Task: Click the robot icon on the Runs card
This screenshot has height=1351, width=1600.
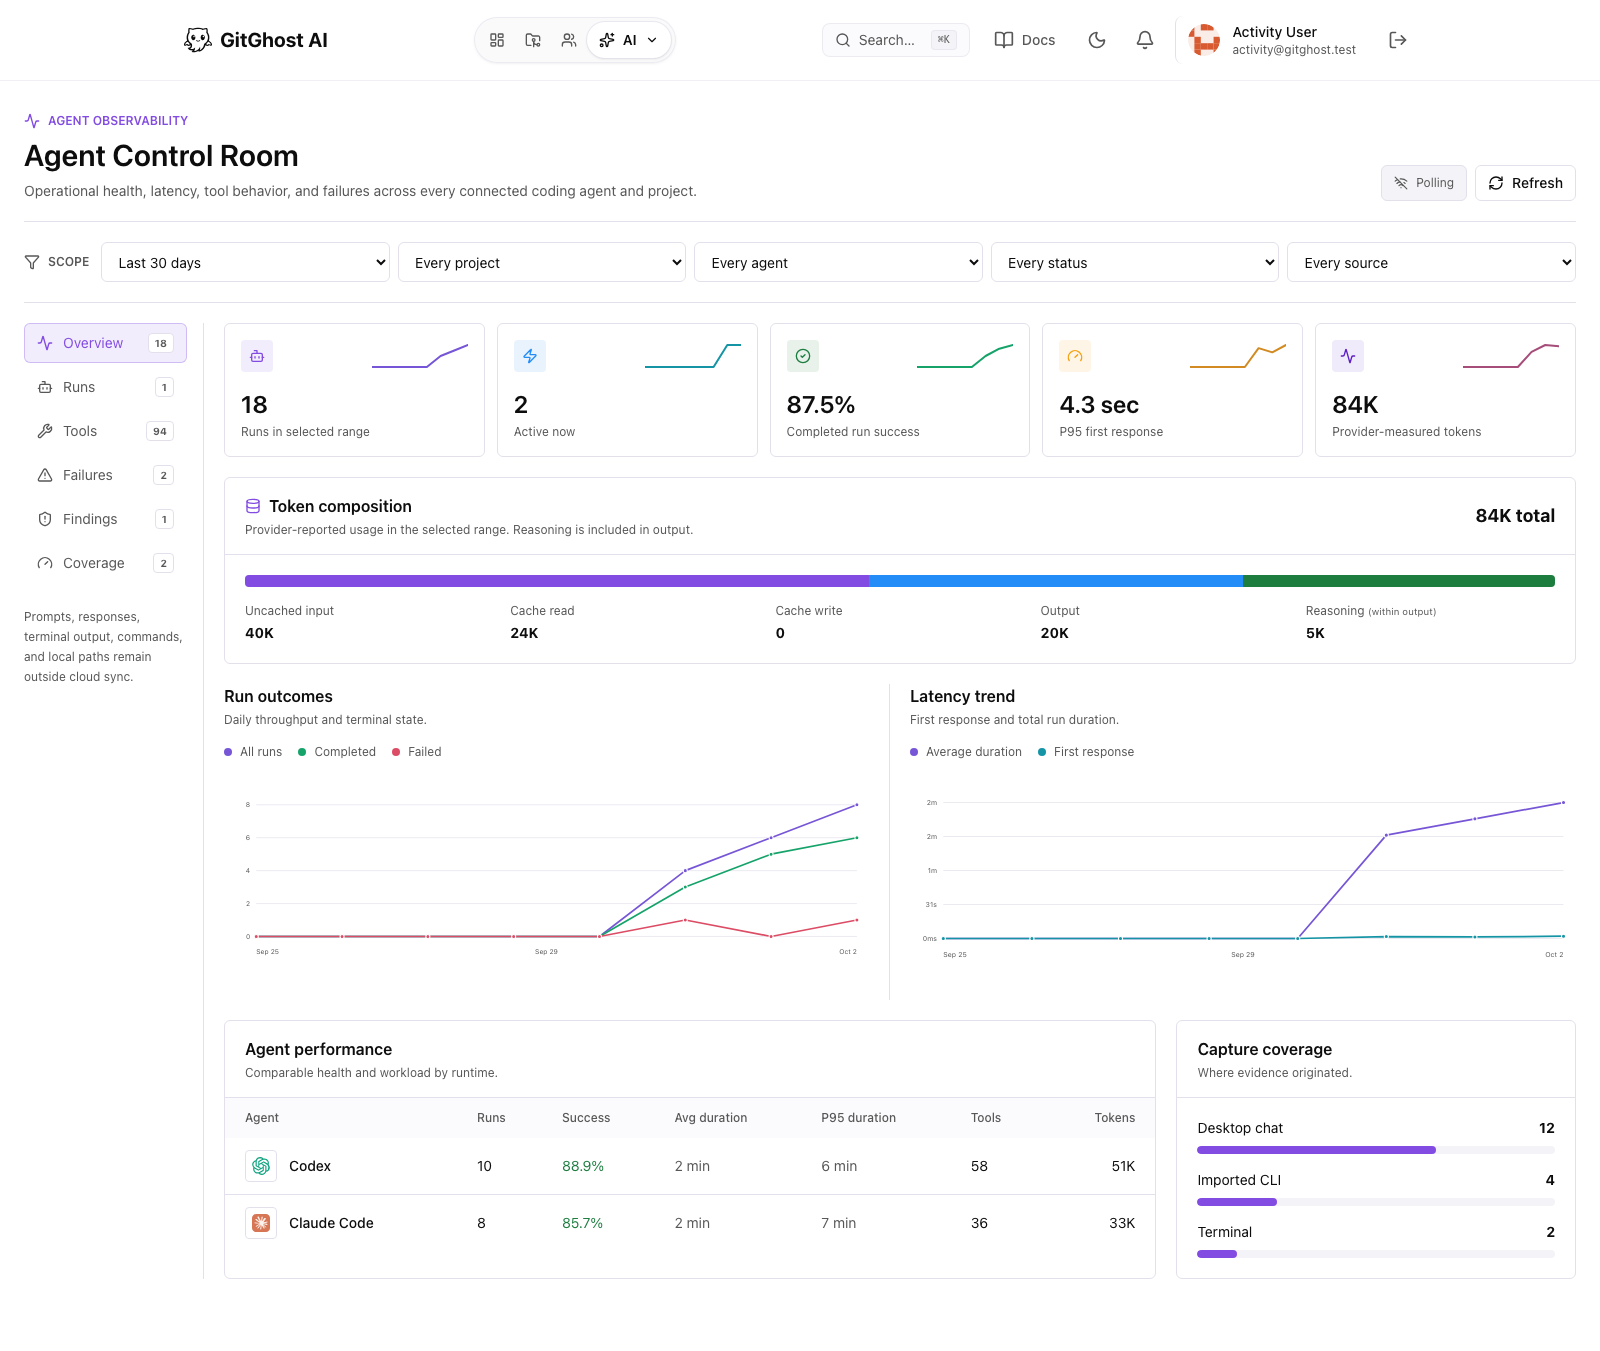Action: 257,356
